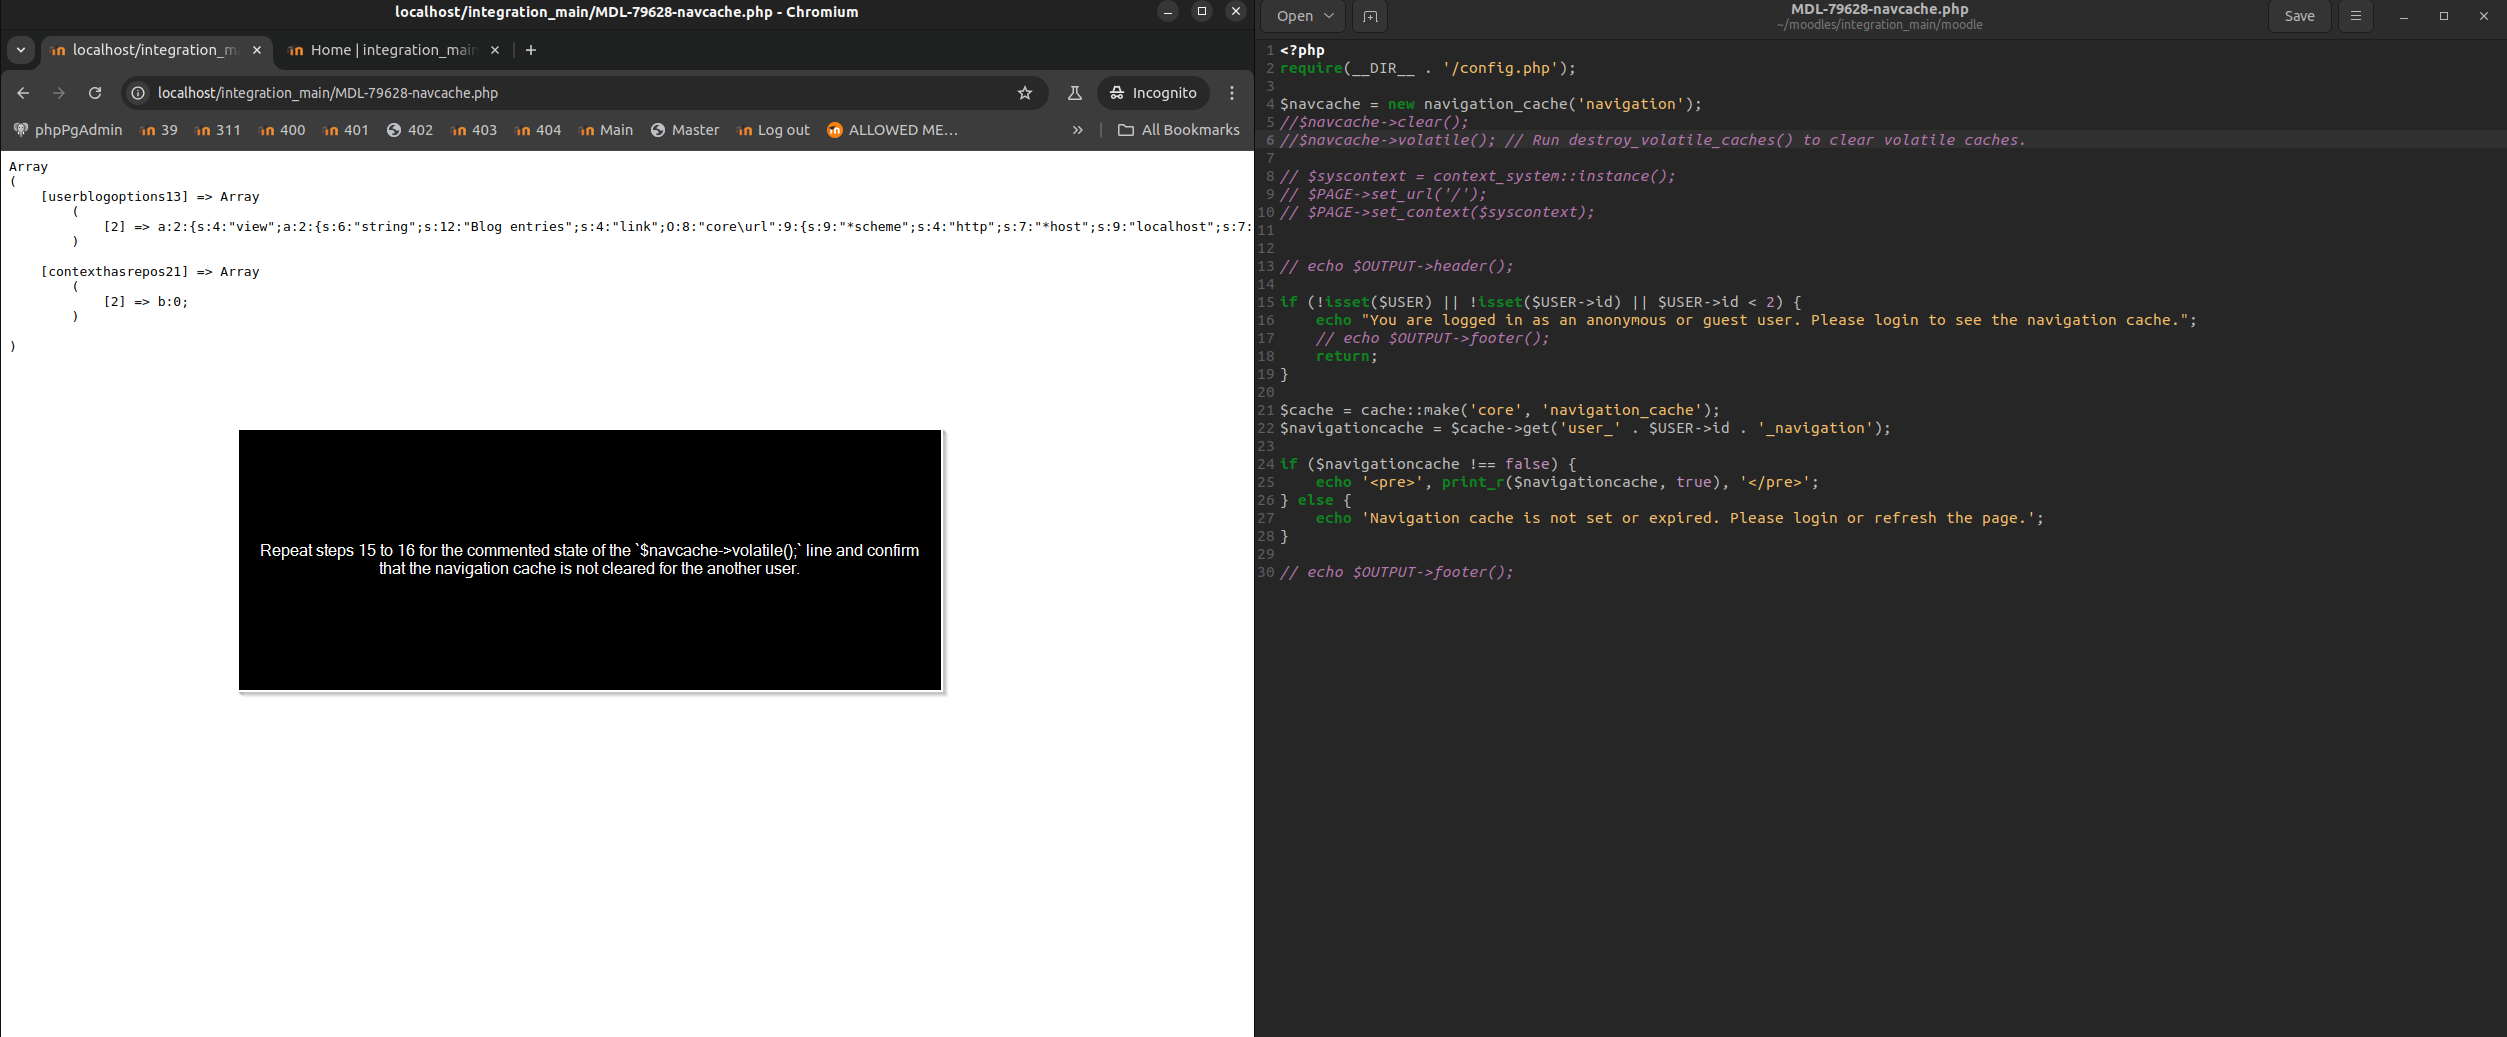Screen dimensions: 2507x1037
Task: Open the Main bookmark
Action: 606,130
